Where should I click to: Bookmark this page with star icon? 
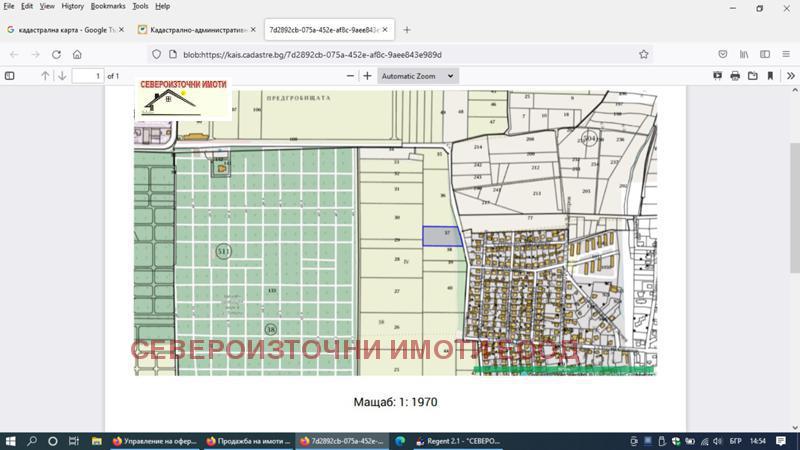pyautogui.click(x=644, y=54)
